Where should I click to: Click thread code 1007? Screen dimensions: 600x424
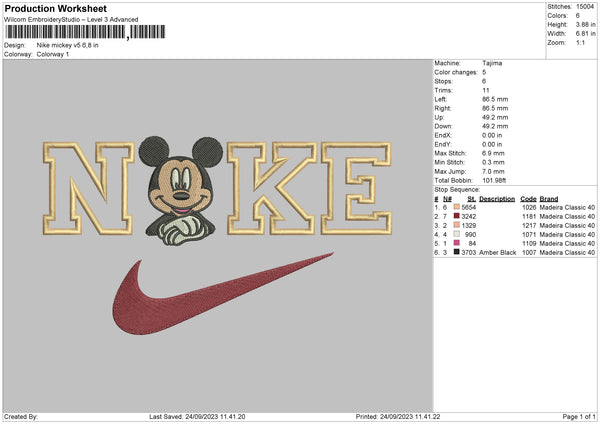(x=529, y=253)
